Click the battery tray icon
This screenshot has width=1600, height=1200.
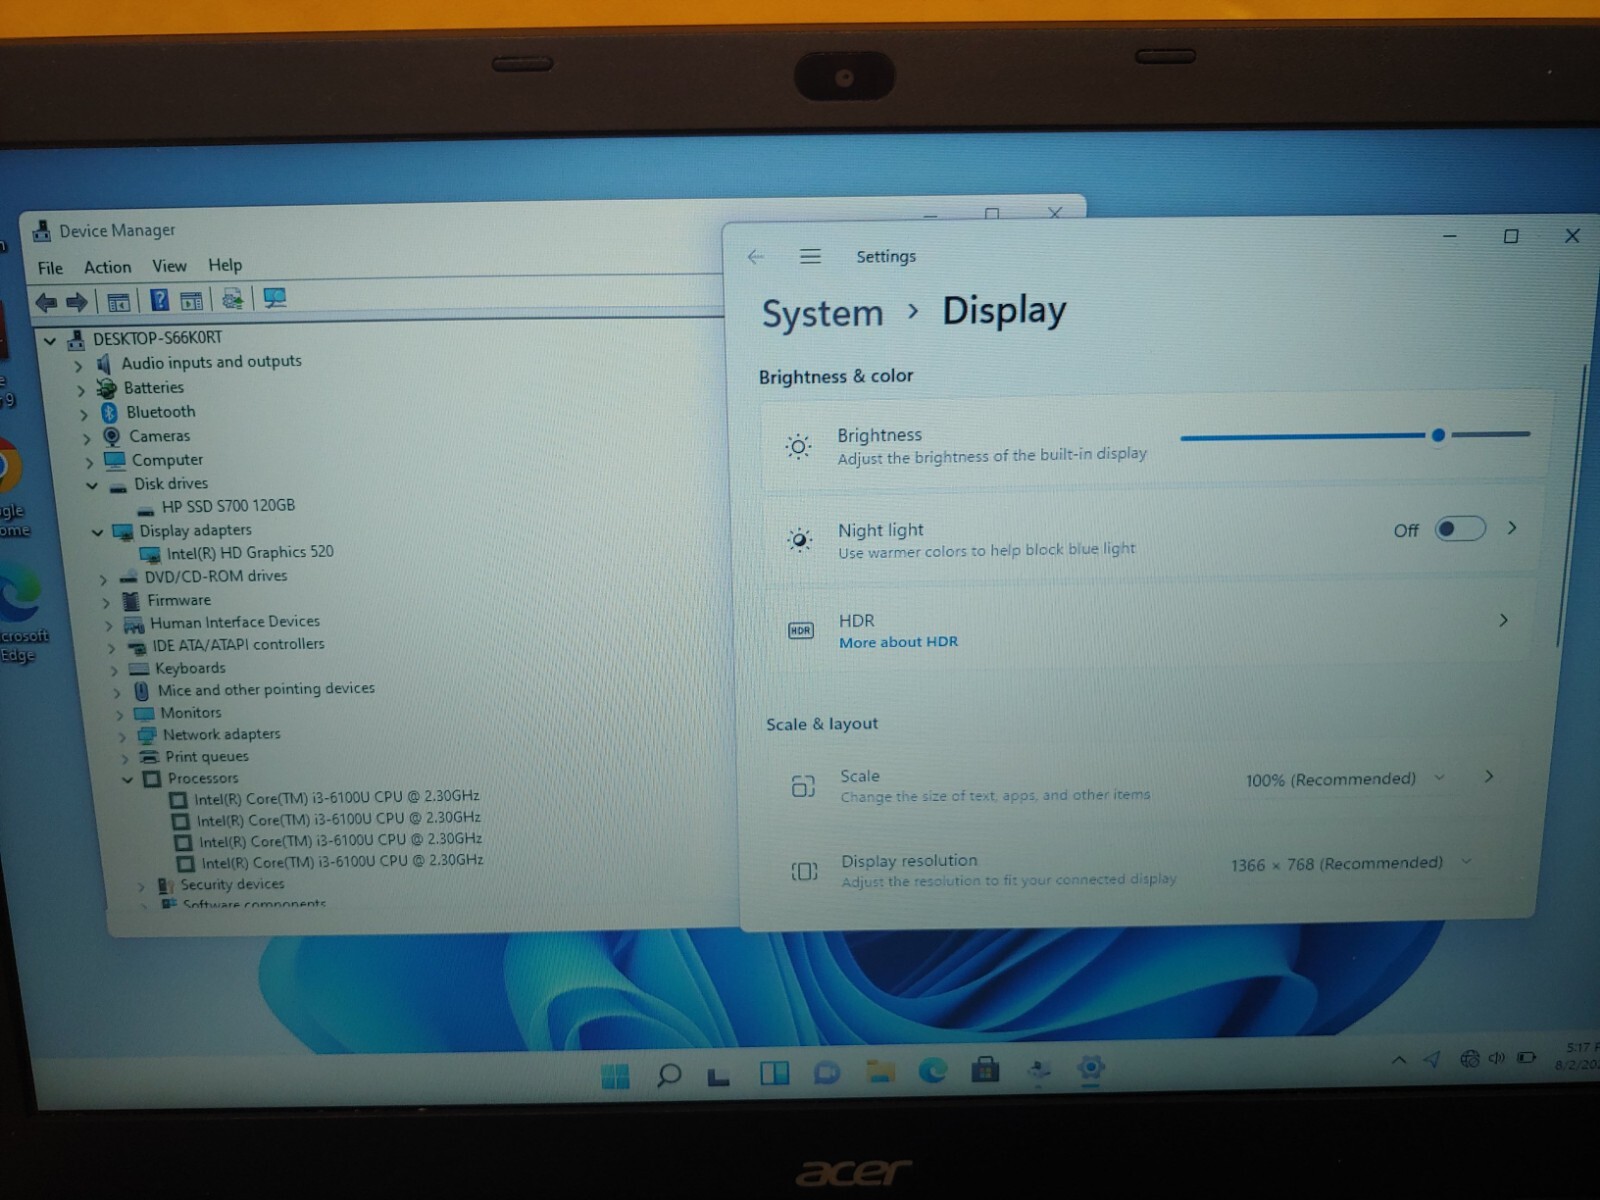(x=1526, y=1057)
